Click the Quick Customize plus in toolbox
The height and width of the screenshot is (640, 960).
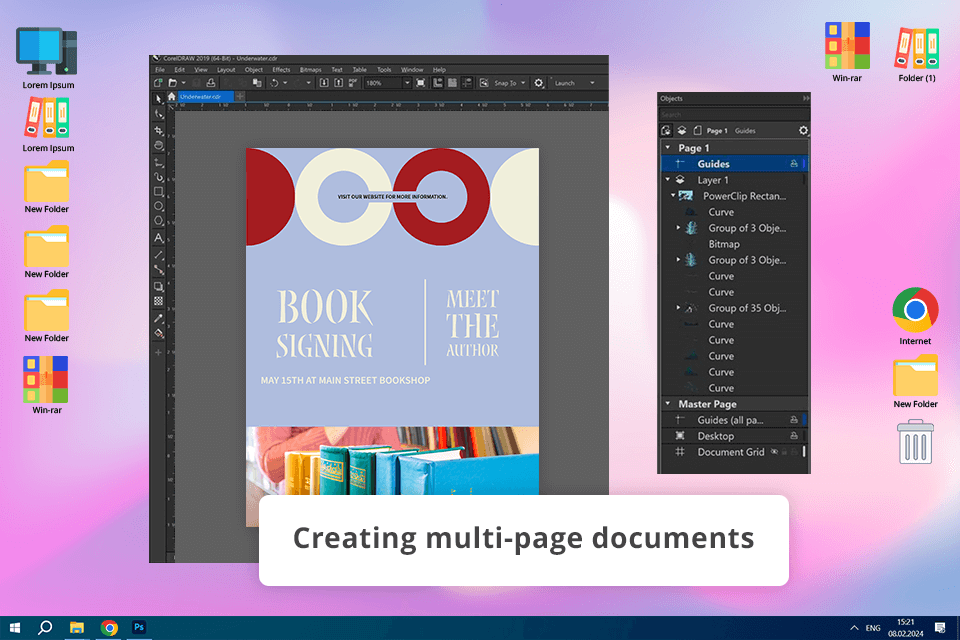coord(158,353)
